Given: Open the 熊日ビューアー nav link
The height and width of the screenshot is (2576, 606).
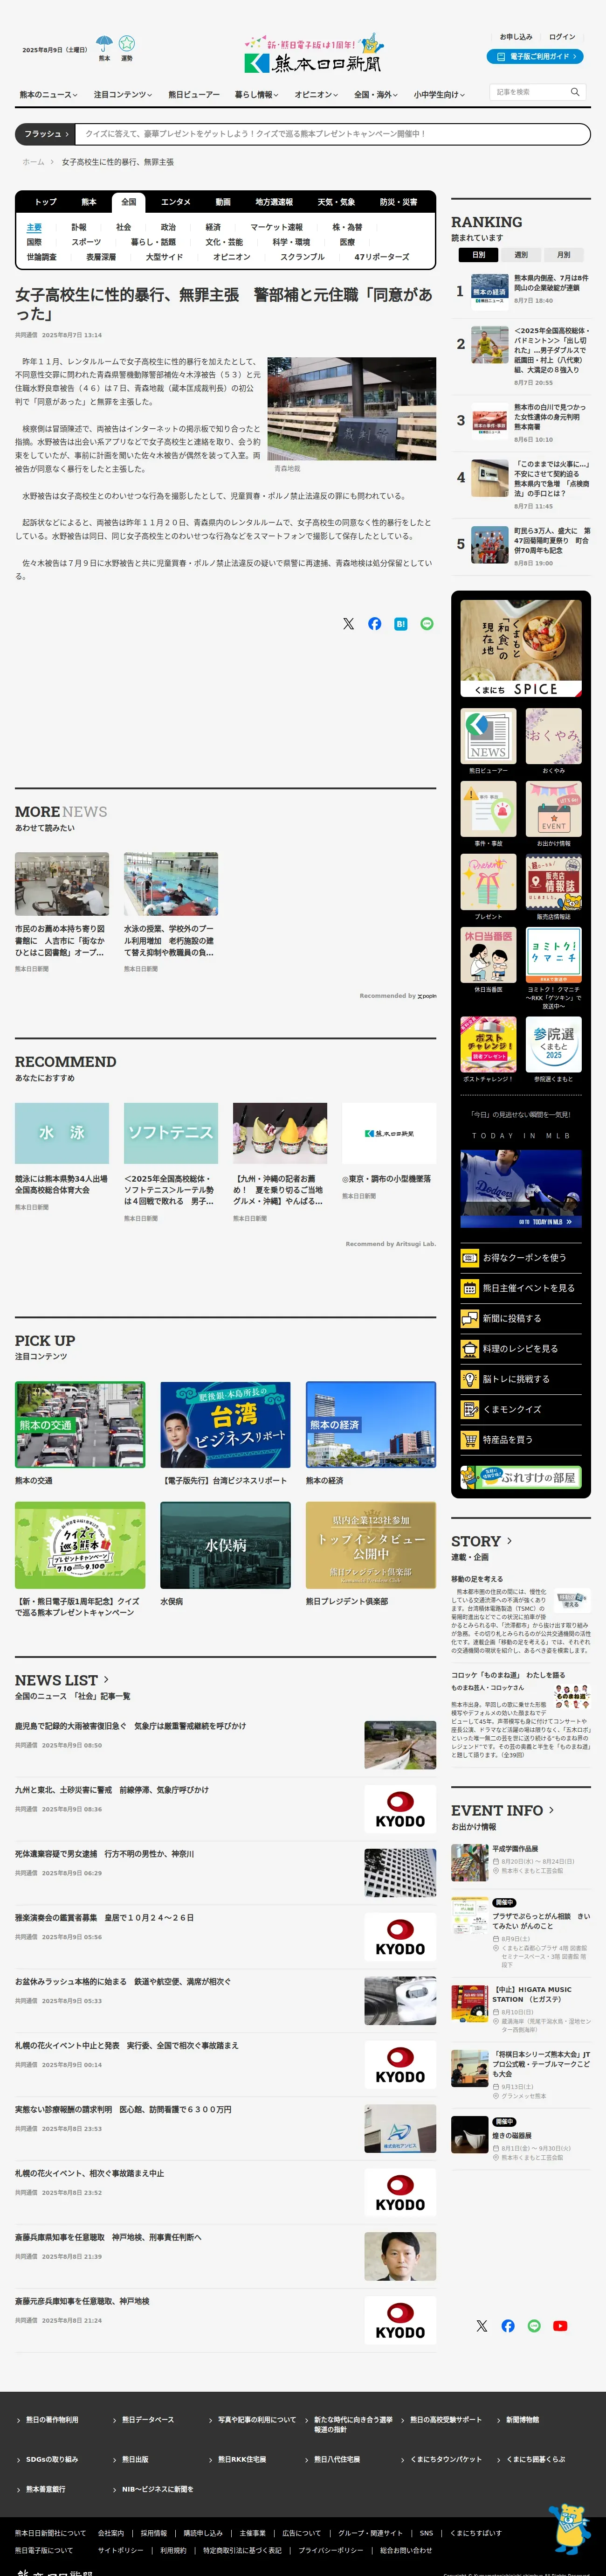Looking at the screenshot, I should 194,94.
